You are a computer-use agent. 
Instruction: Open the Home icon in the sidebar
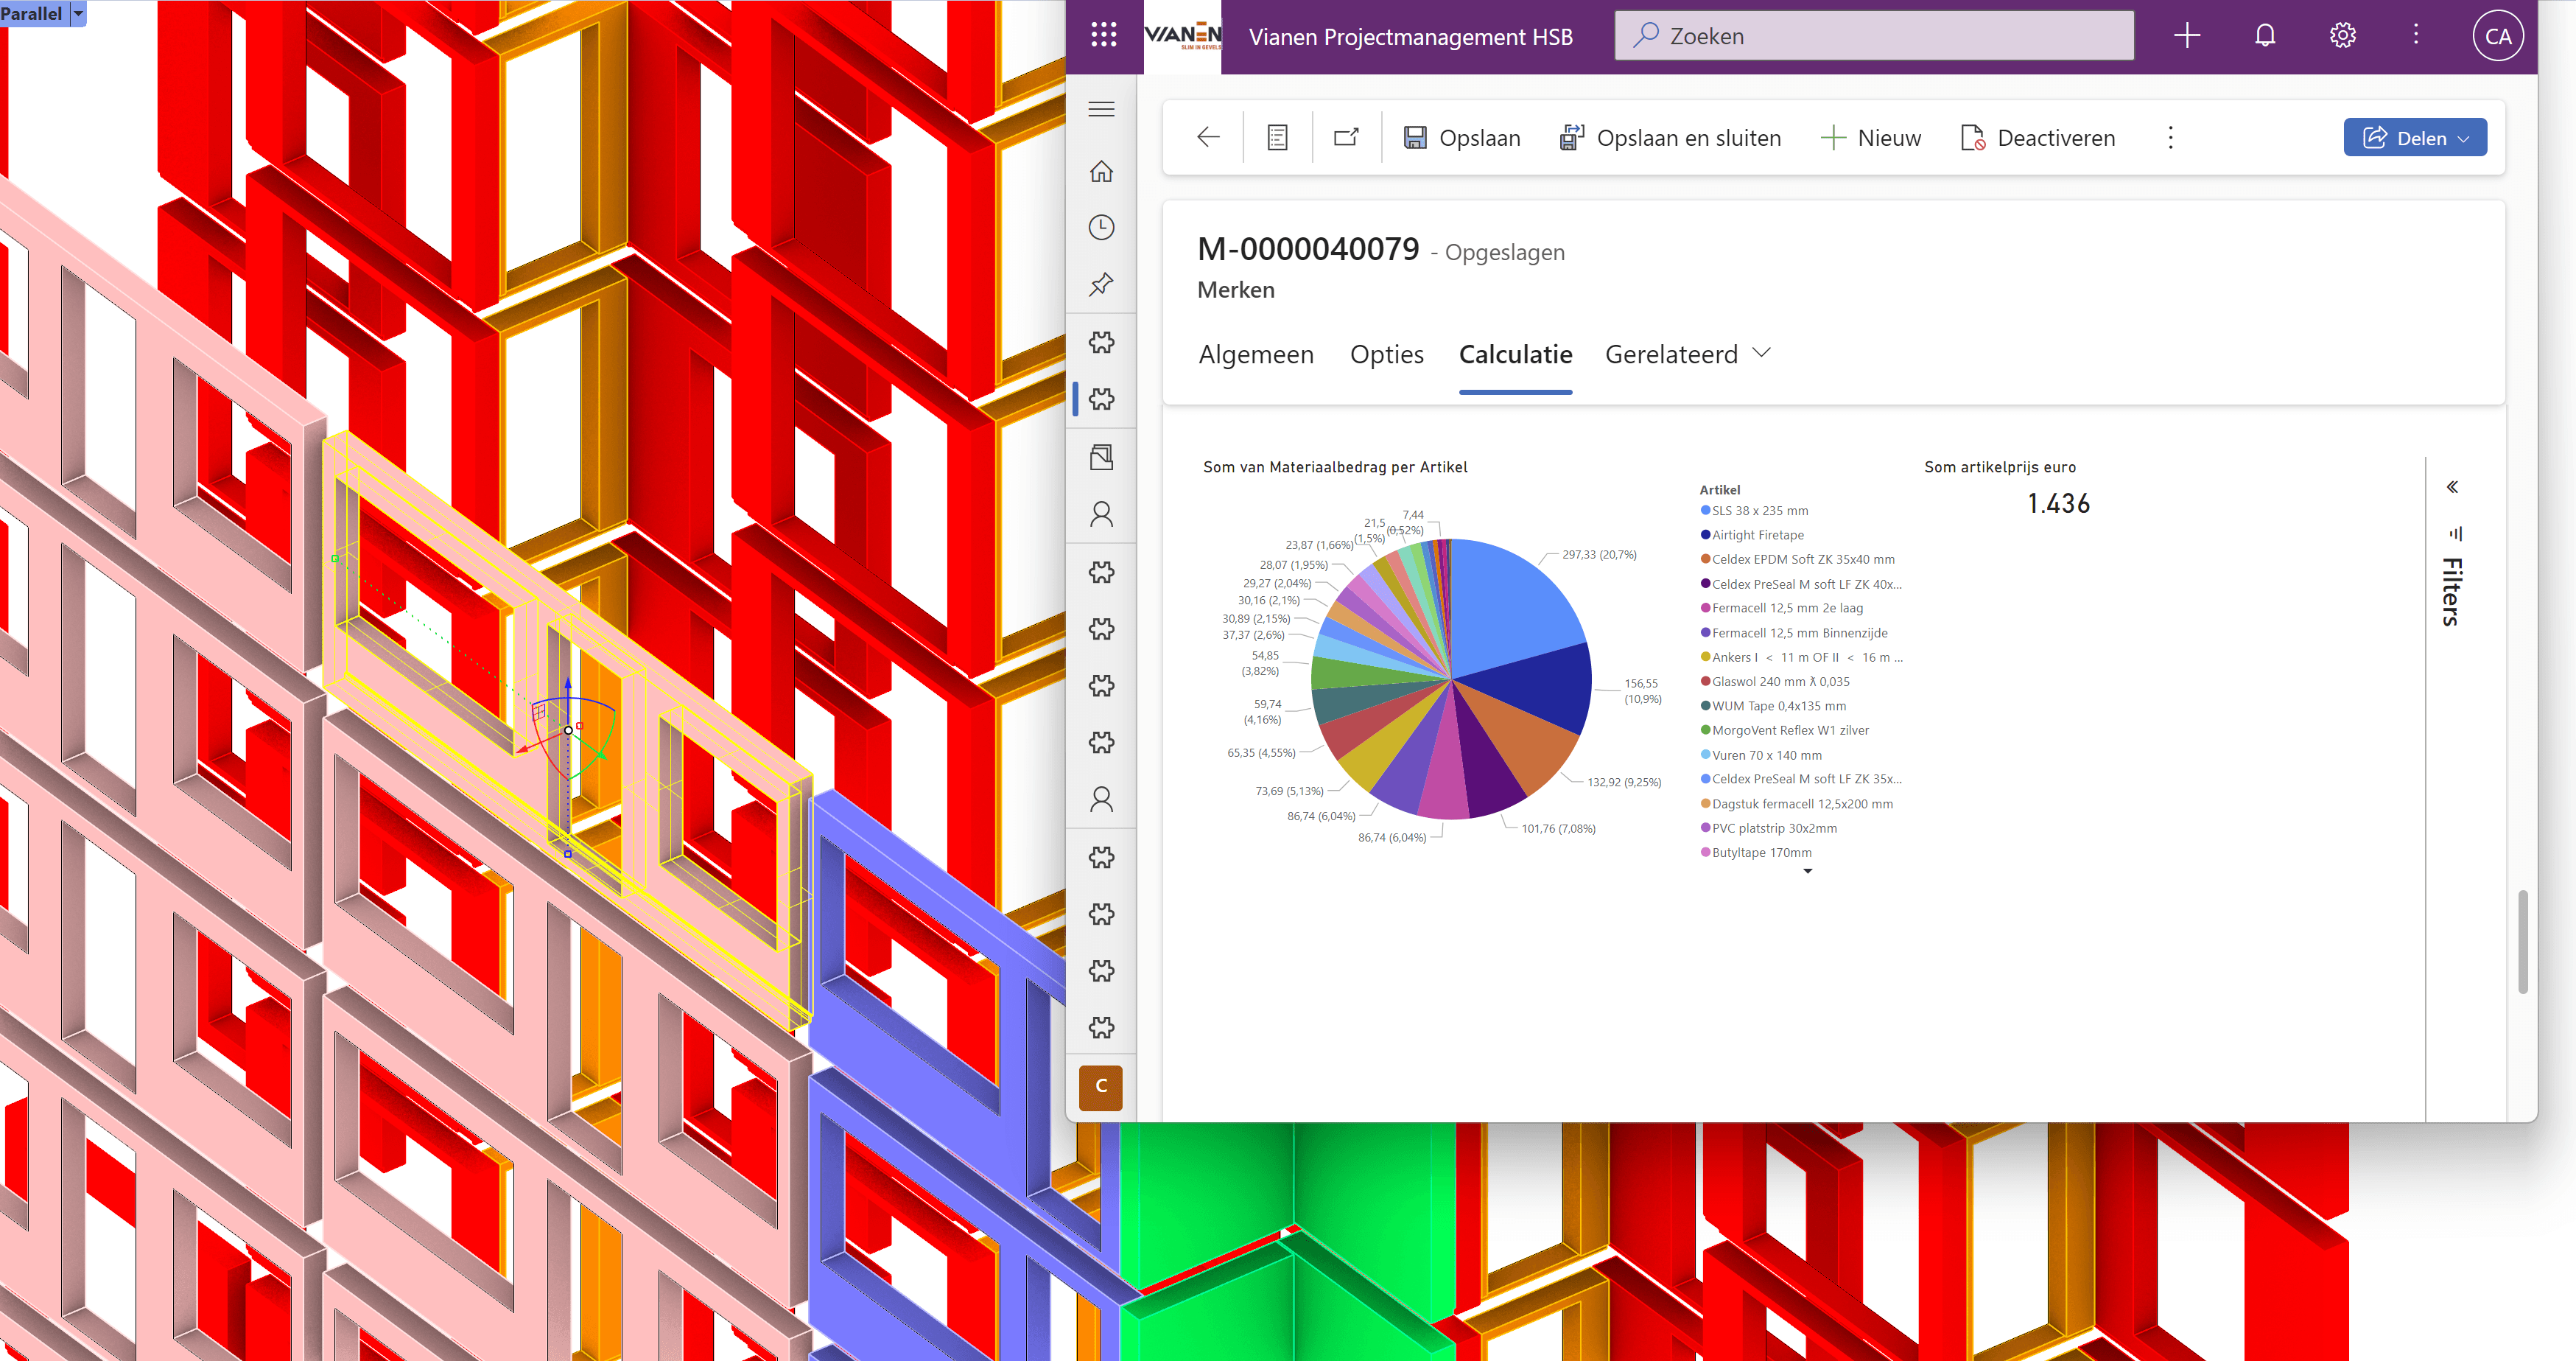tap(1101, 172)
